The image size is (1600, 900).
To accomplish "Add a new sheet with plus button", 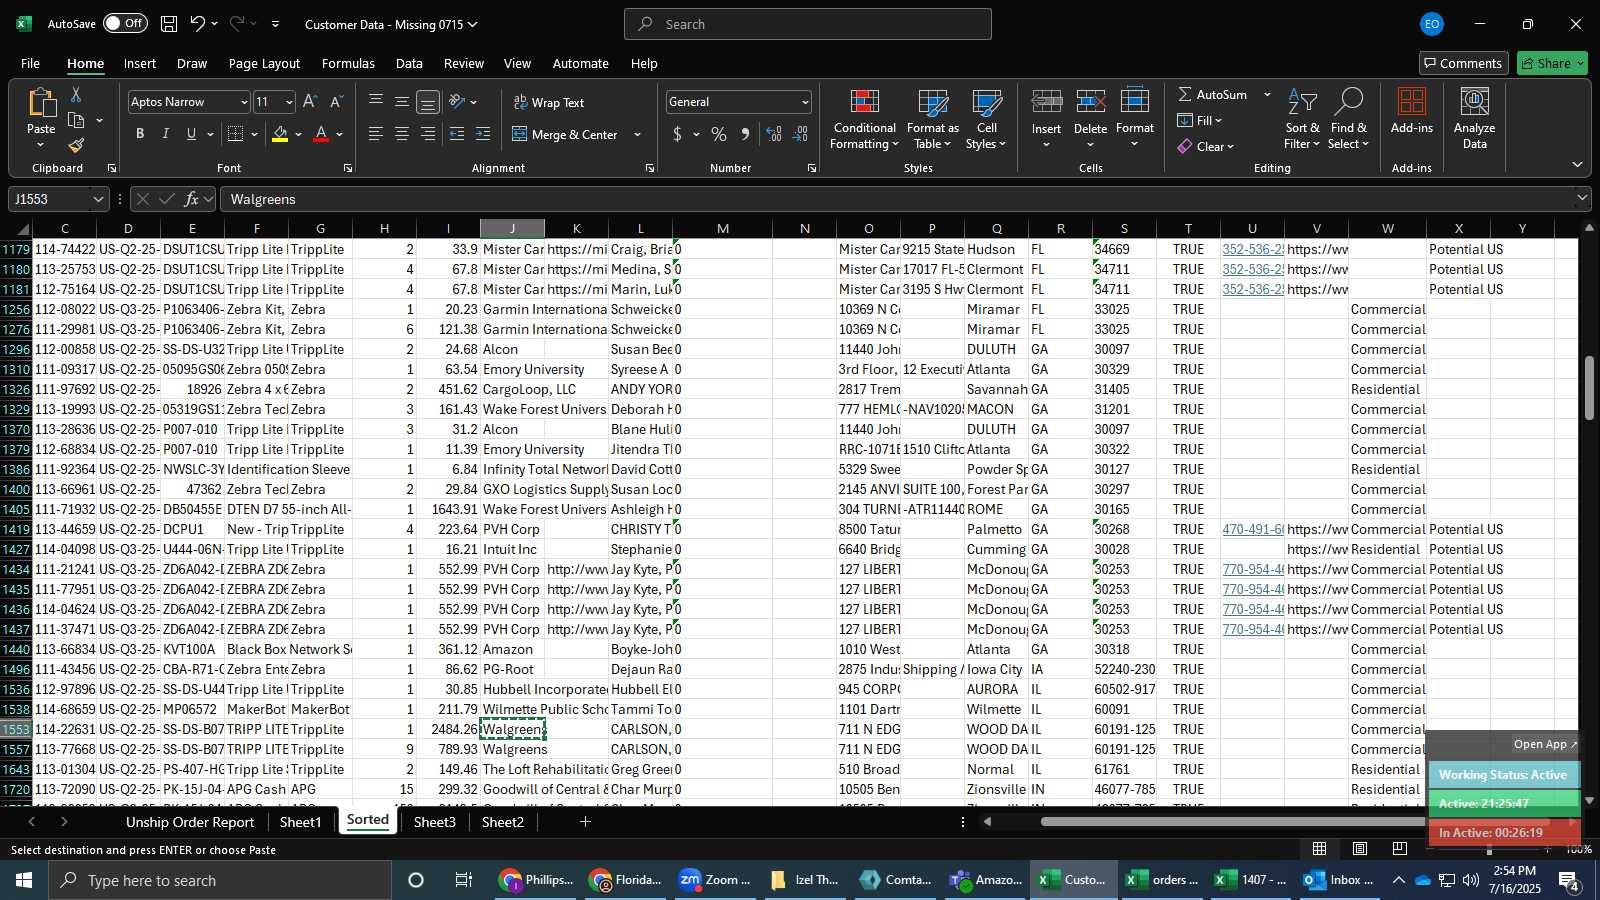I will 585,822.
